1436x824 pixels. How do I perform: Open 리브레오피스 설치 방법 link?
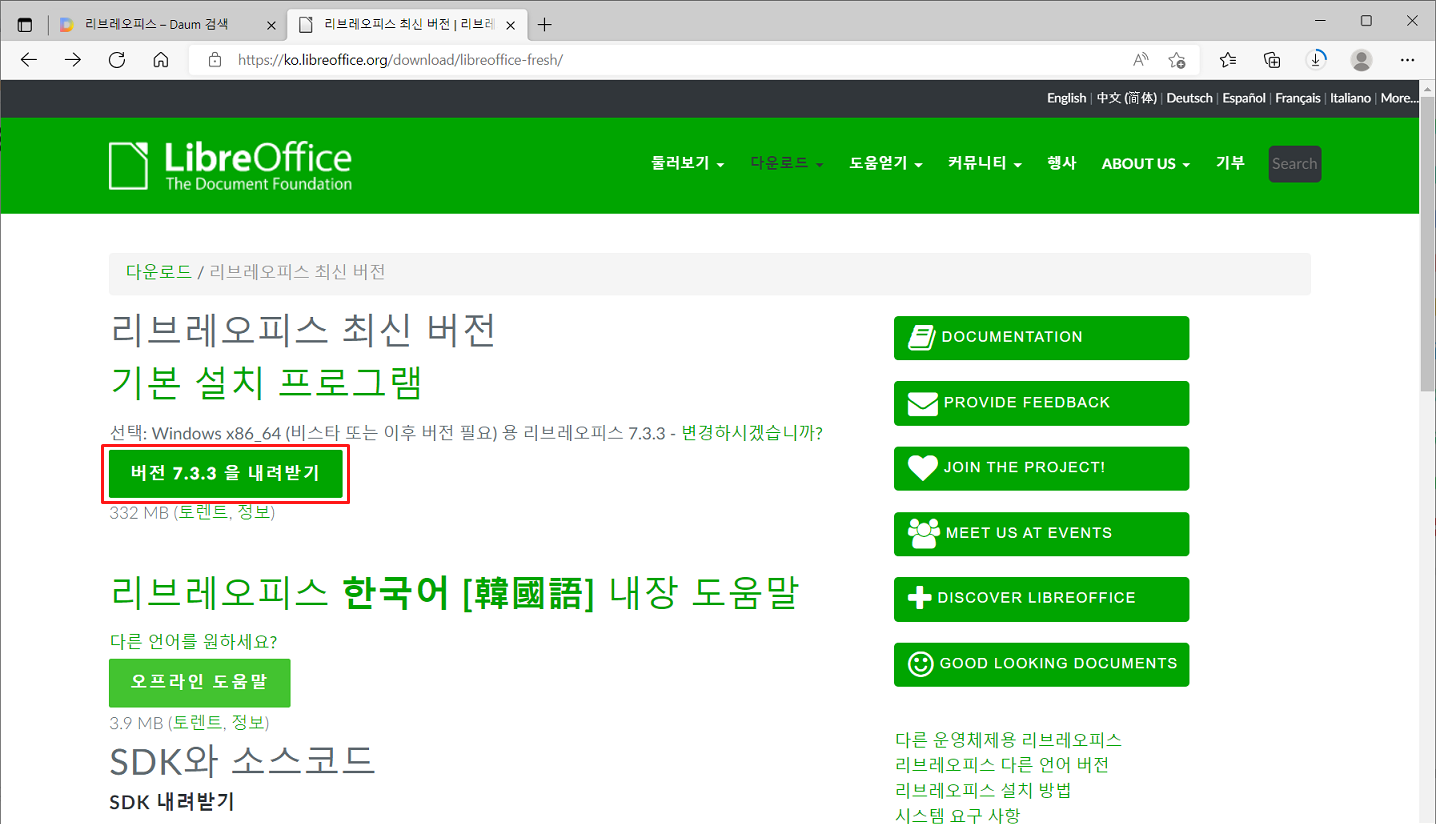tap(983, 790)
